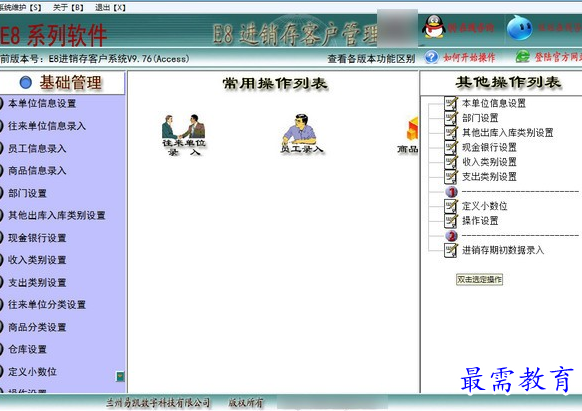Select 定义小数位 text in 其他操作列表 tree

tap(484, 206)
